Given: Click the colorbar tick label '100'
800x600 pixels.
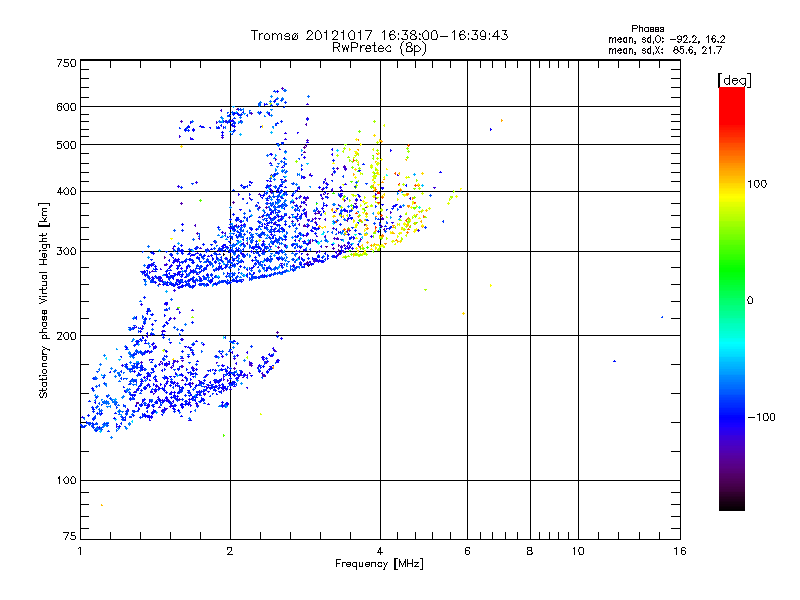Looking at the screenshot, I should (757, 184).
